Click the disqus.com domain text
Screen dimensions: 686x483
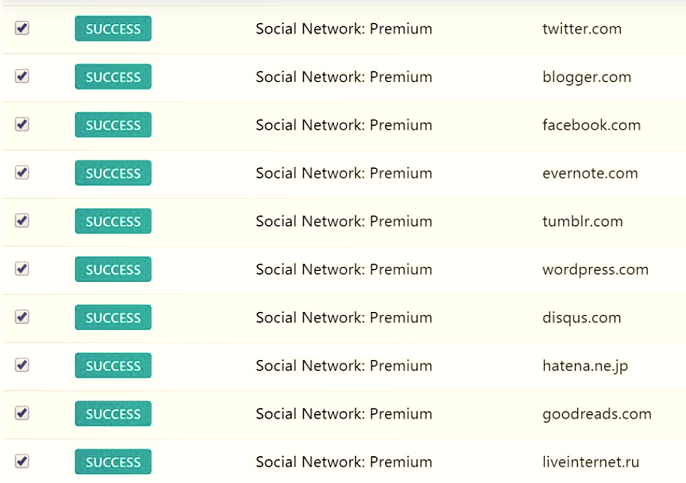(x=582, y=318)
